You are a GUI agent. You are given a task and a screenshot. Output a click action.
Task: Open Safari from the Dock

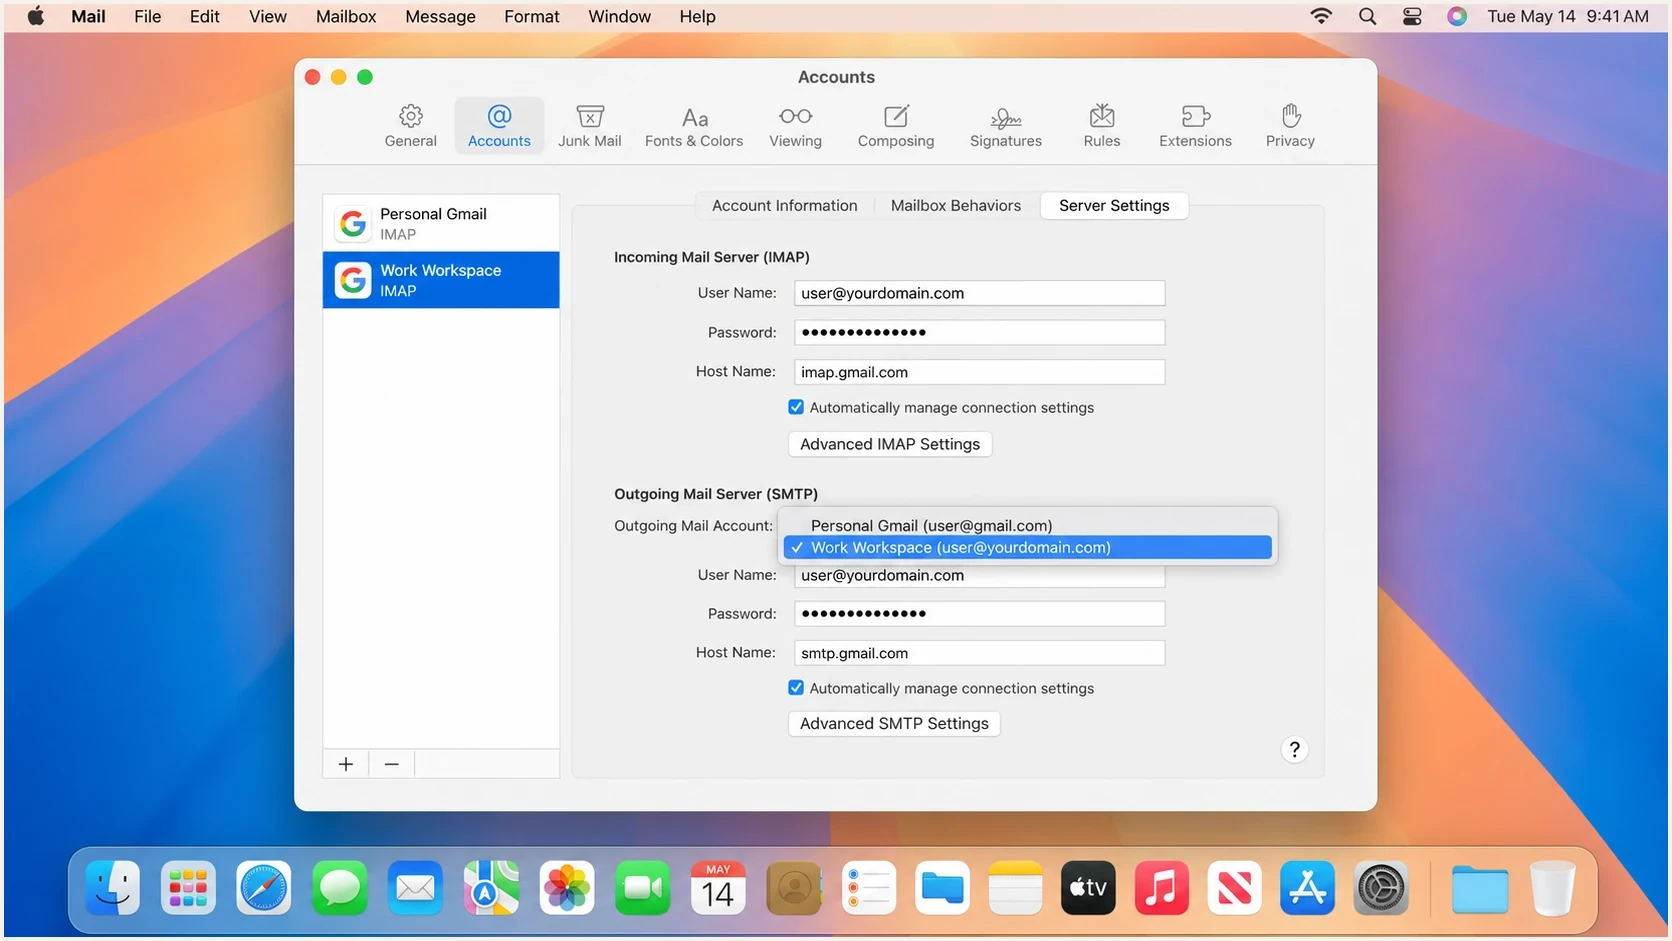pos(264,888)
